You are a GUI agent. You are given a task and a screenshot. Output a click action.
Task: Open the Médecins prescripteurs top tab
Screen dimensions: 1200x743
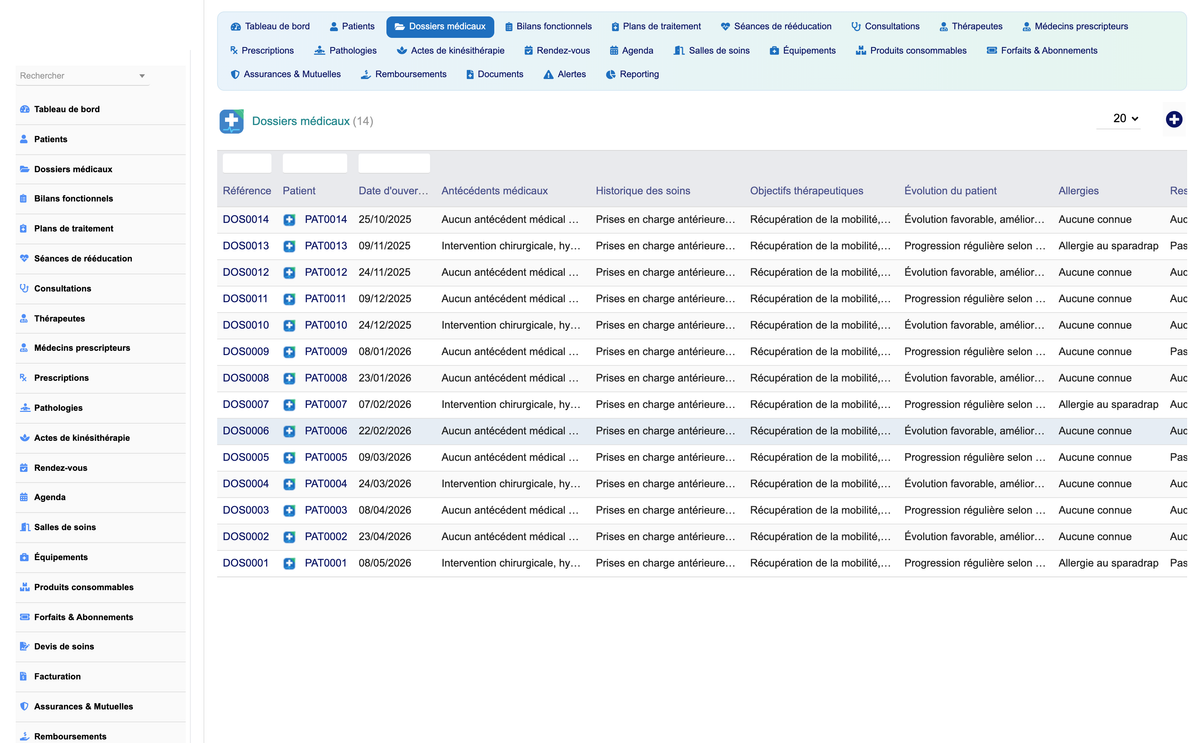click(1075, 26)
